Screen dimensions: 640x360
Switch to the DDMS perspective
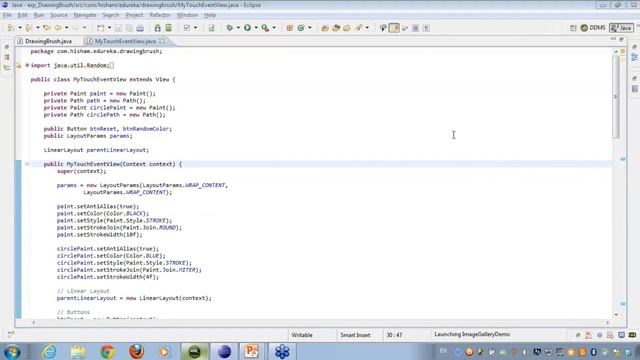(x=593, y=28)
